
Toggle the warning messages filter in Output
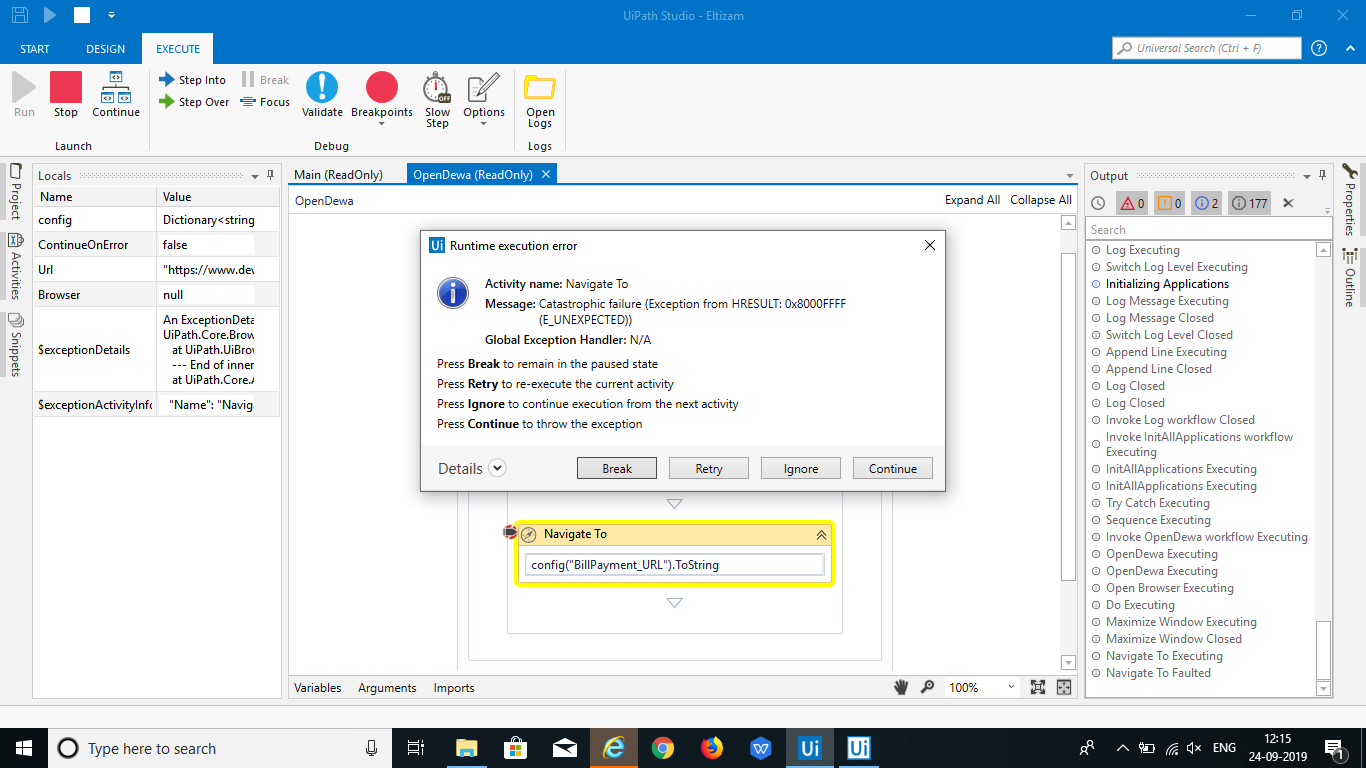(x=1170, y=203)
